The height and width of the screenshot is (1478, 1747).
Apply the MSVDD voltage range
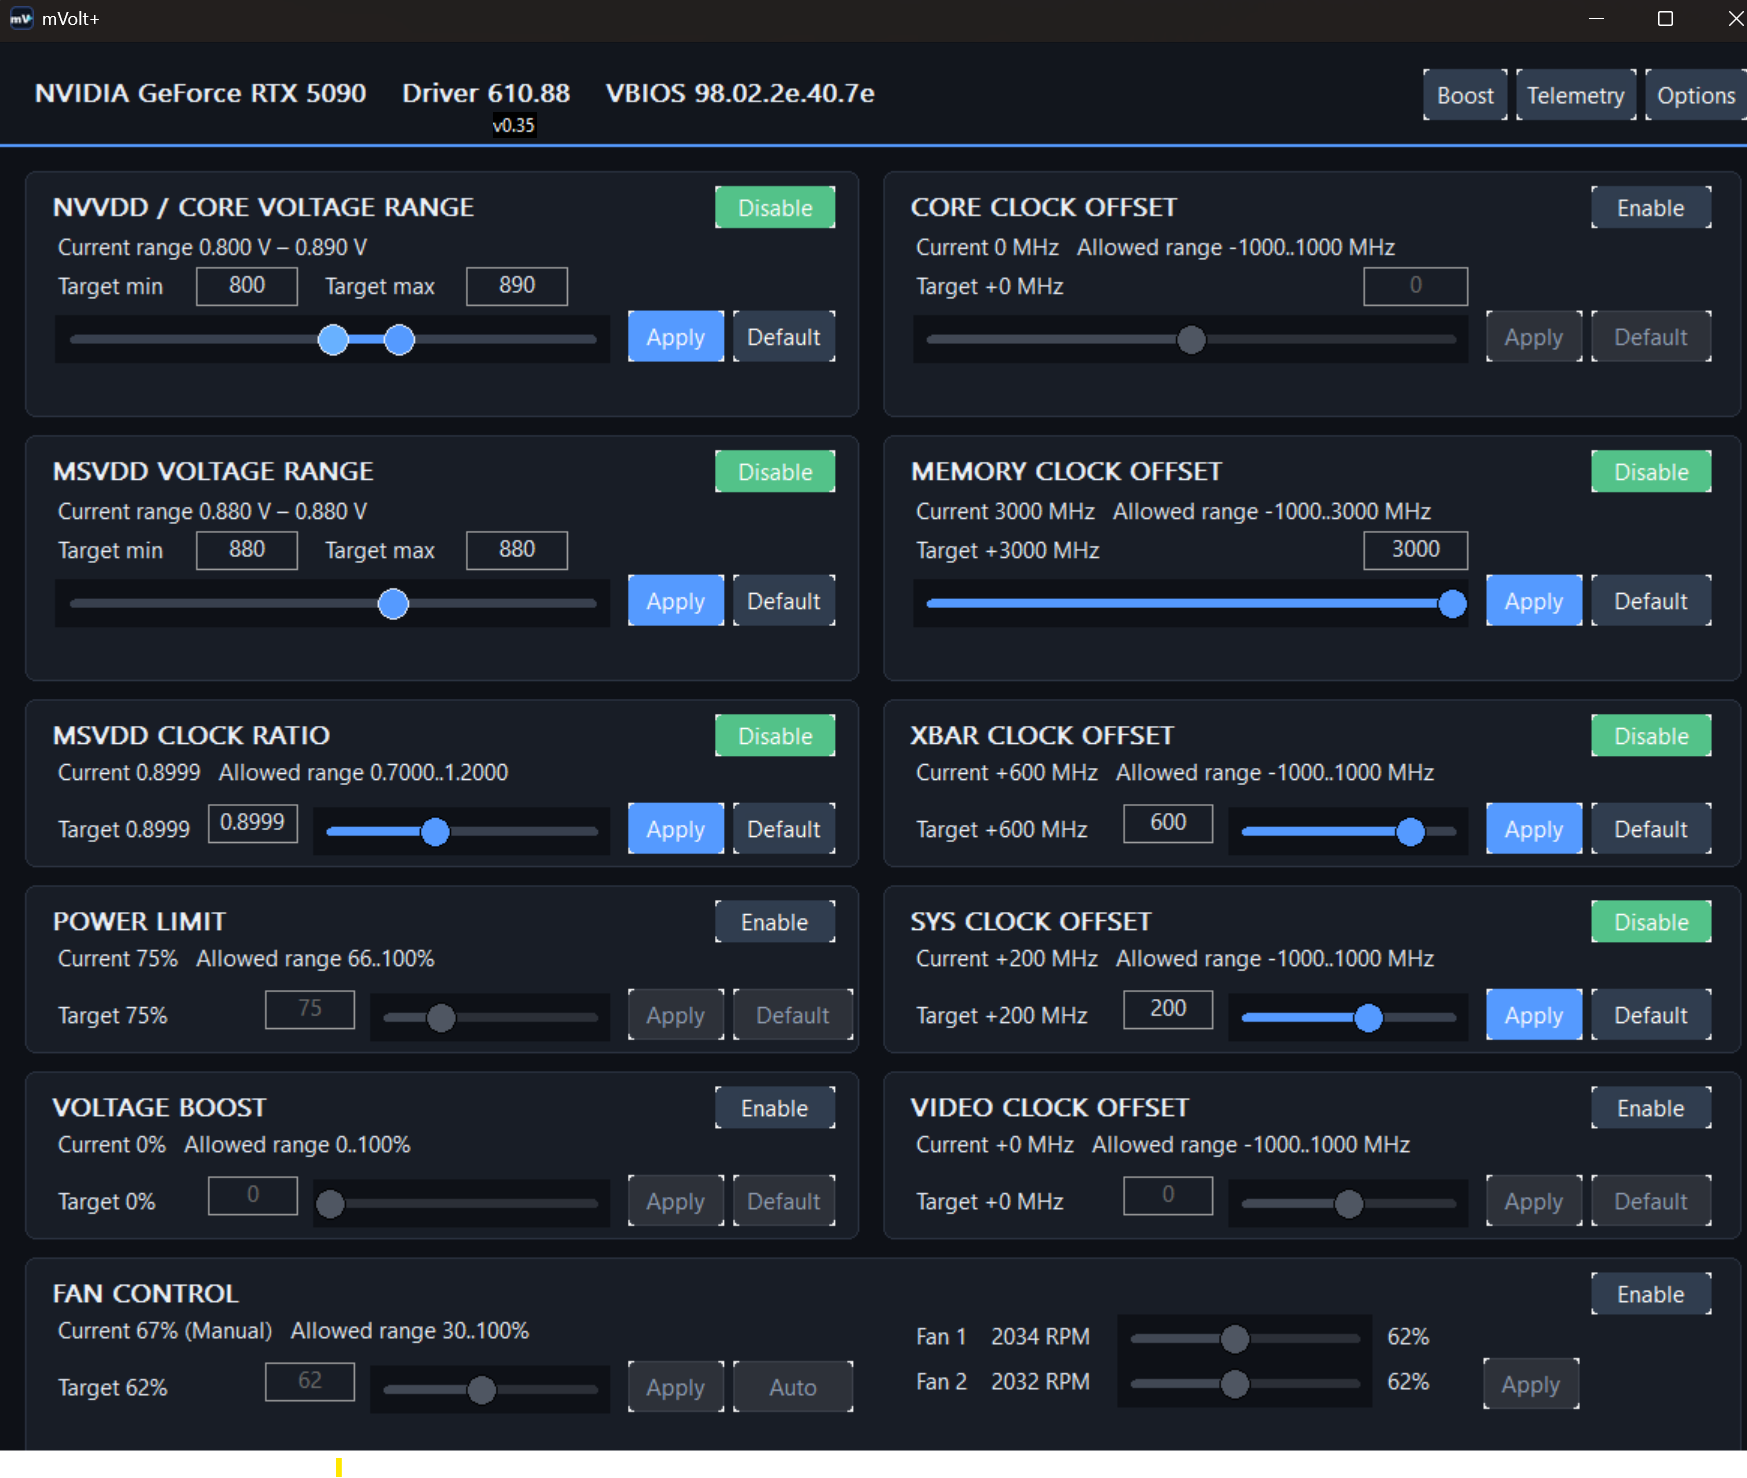click(x=676, y=601)
